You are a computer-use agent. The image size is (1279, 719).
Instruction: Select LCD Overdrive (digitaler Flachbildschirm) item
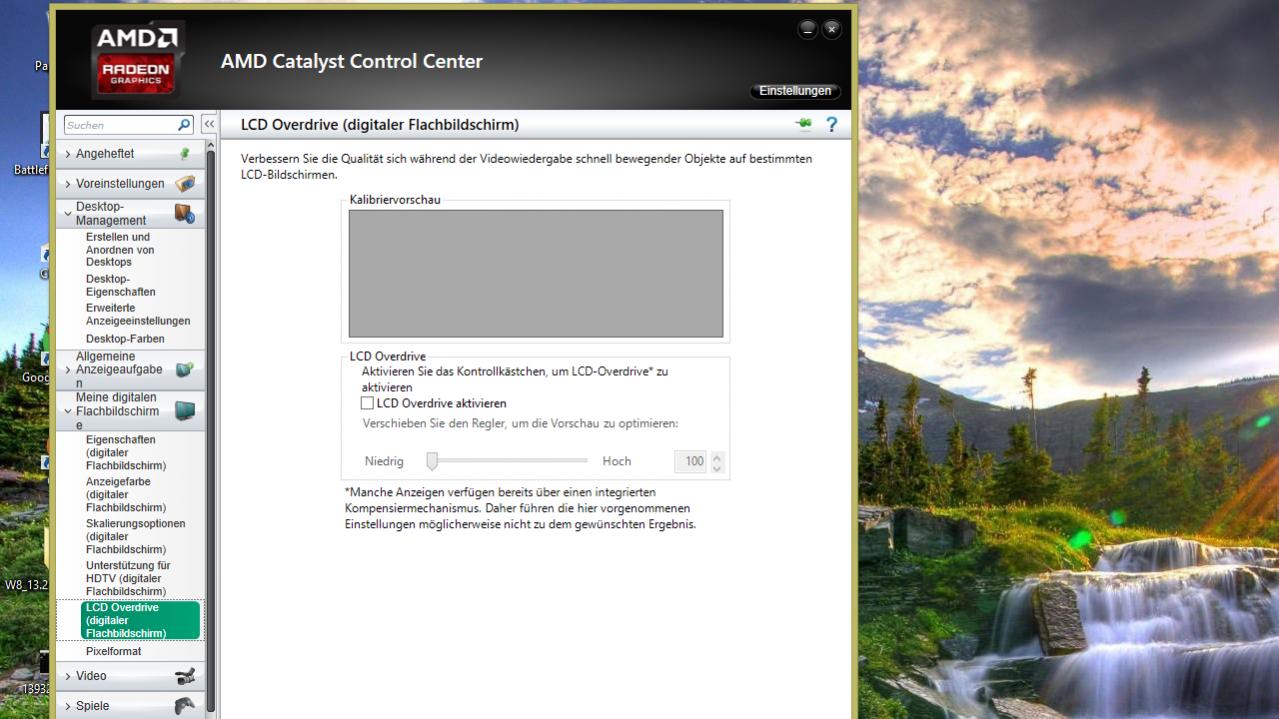point(141,620)
